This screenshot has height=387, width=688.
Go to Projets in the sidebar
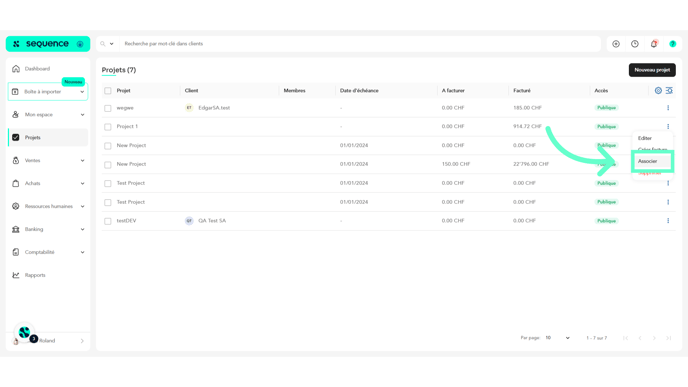pos(48,137)
